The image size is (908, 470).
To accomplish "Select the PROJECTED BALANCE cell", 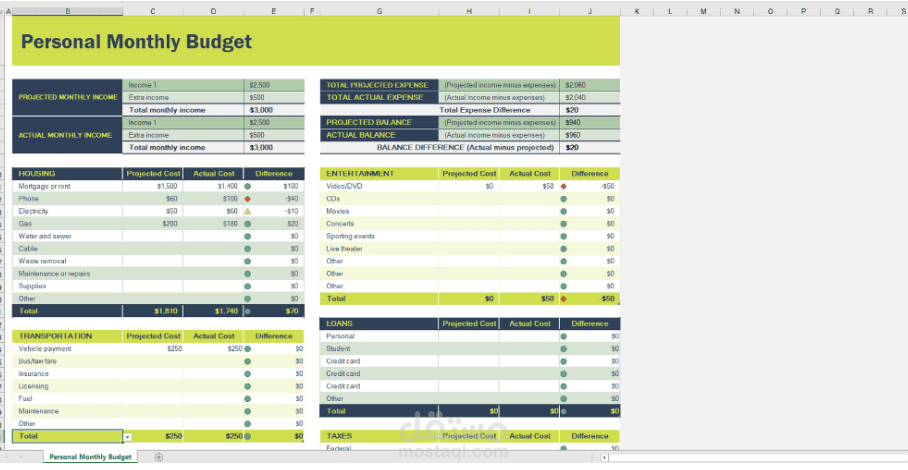I will [x=379, y=122].
